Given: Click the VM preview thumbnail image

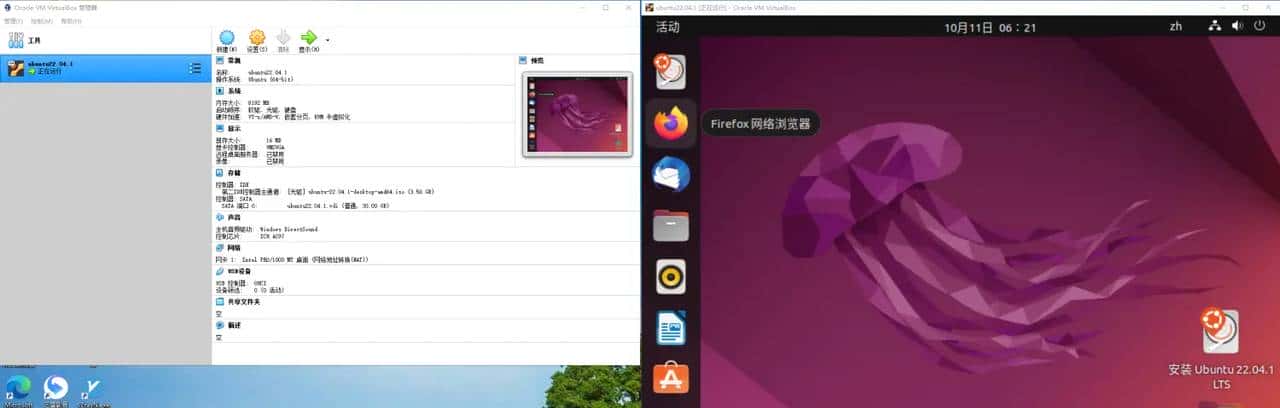Looking at the screenshot, I should point(578,113).
